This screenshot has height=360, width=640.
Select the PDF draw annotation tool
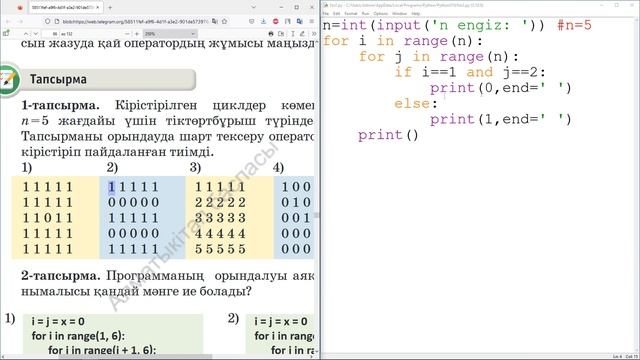(x=302, y=33)
